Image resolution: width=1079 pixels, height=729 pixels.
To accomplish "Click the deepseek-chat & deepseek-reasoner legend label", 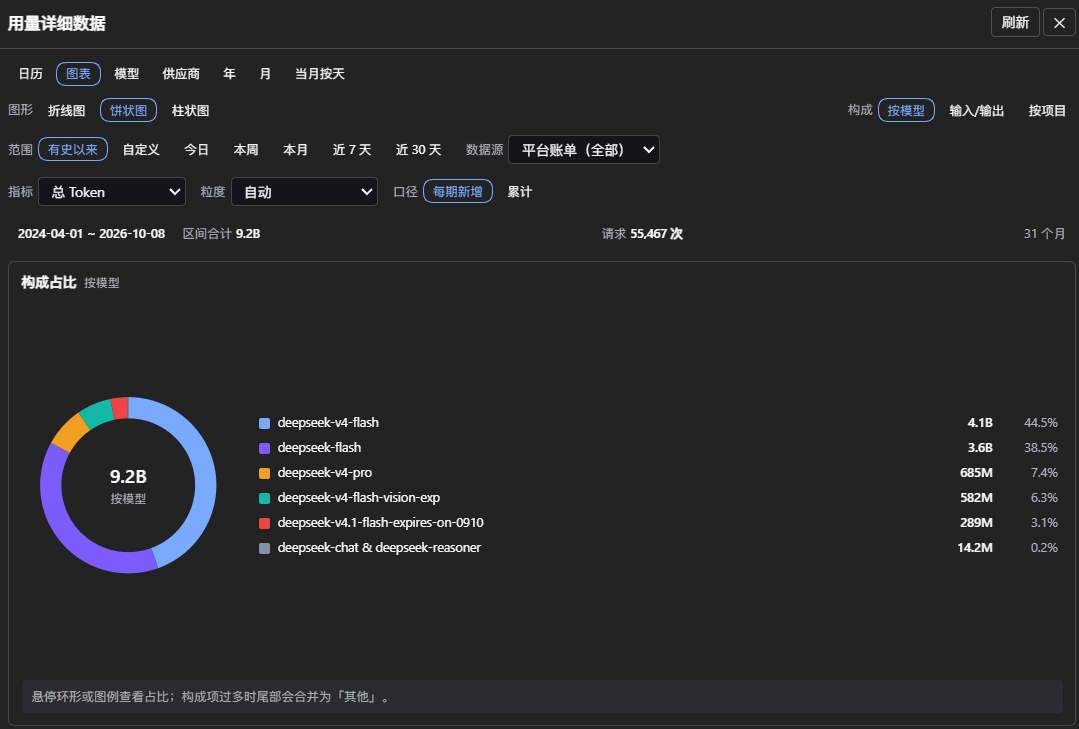I will [x=379, y=548].
